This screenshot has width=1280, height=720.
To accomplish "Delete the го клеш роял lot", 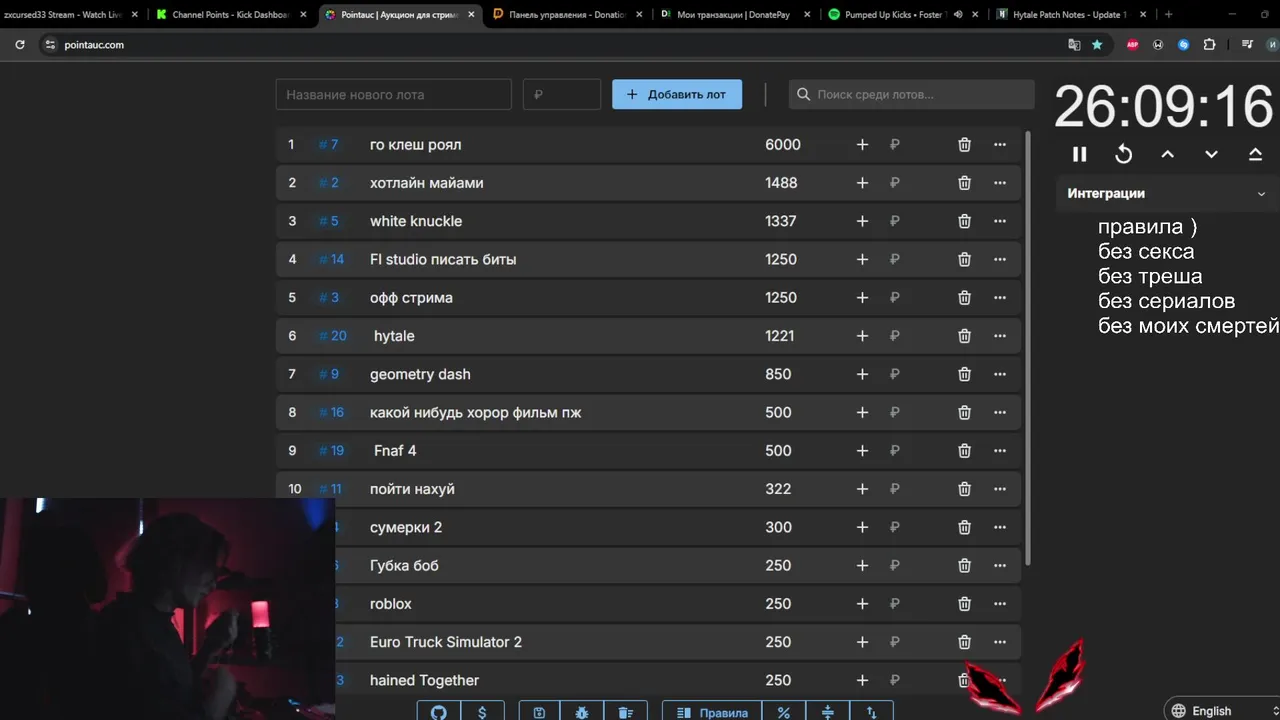I will click(964, 144).
